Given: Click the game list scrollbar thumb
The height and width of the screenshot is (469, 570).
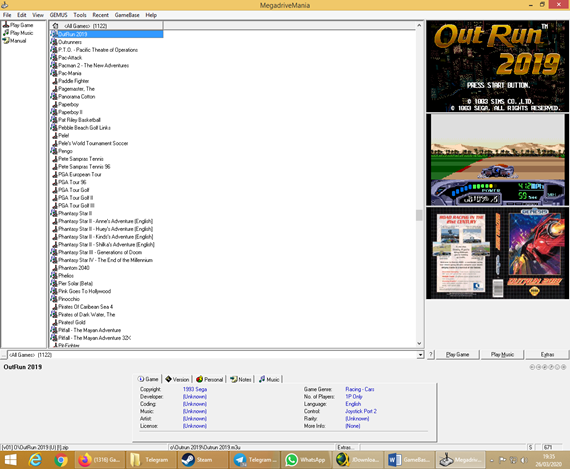Looking at the screenshot, I should pos(419,215).
